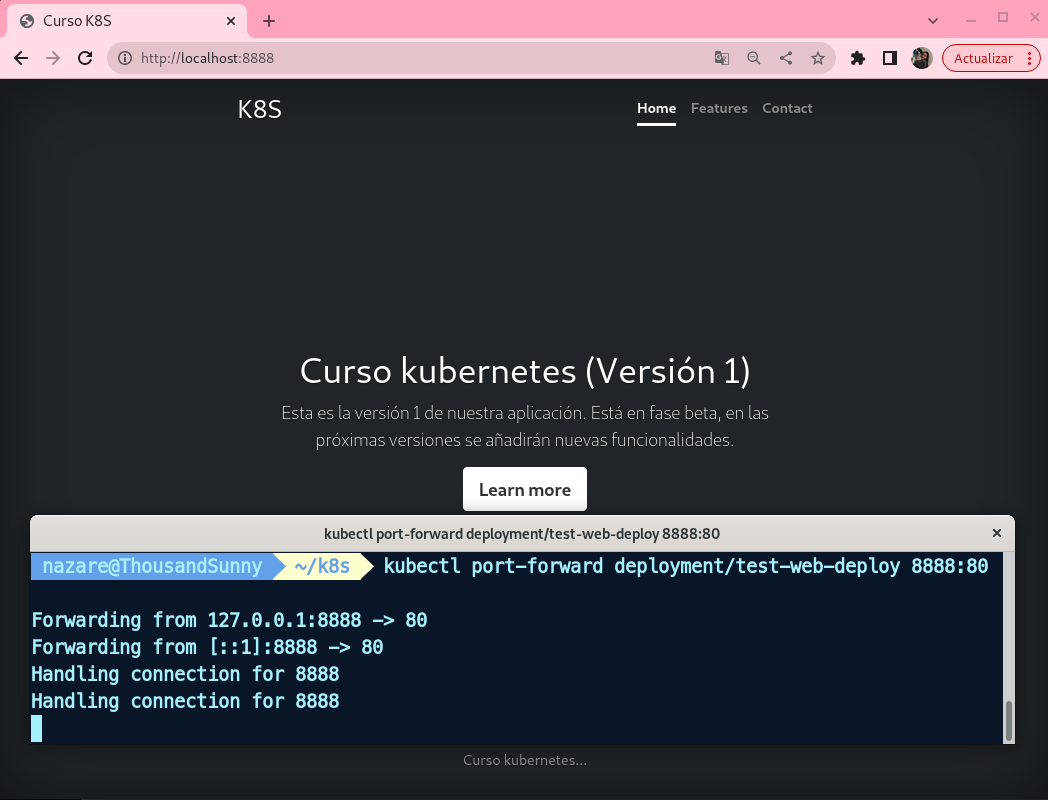This screenshot has height=800, width=1048.
Task: Click the Actualizar update button
Action: coord(983,59)
